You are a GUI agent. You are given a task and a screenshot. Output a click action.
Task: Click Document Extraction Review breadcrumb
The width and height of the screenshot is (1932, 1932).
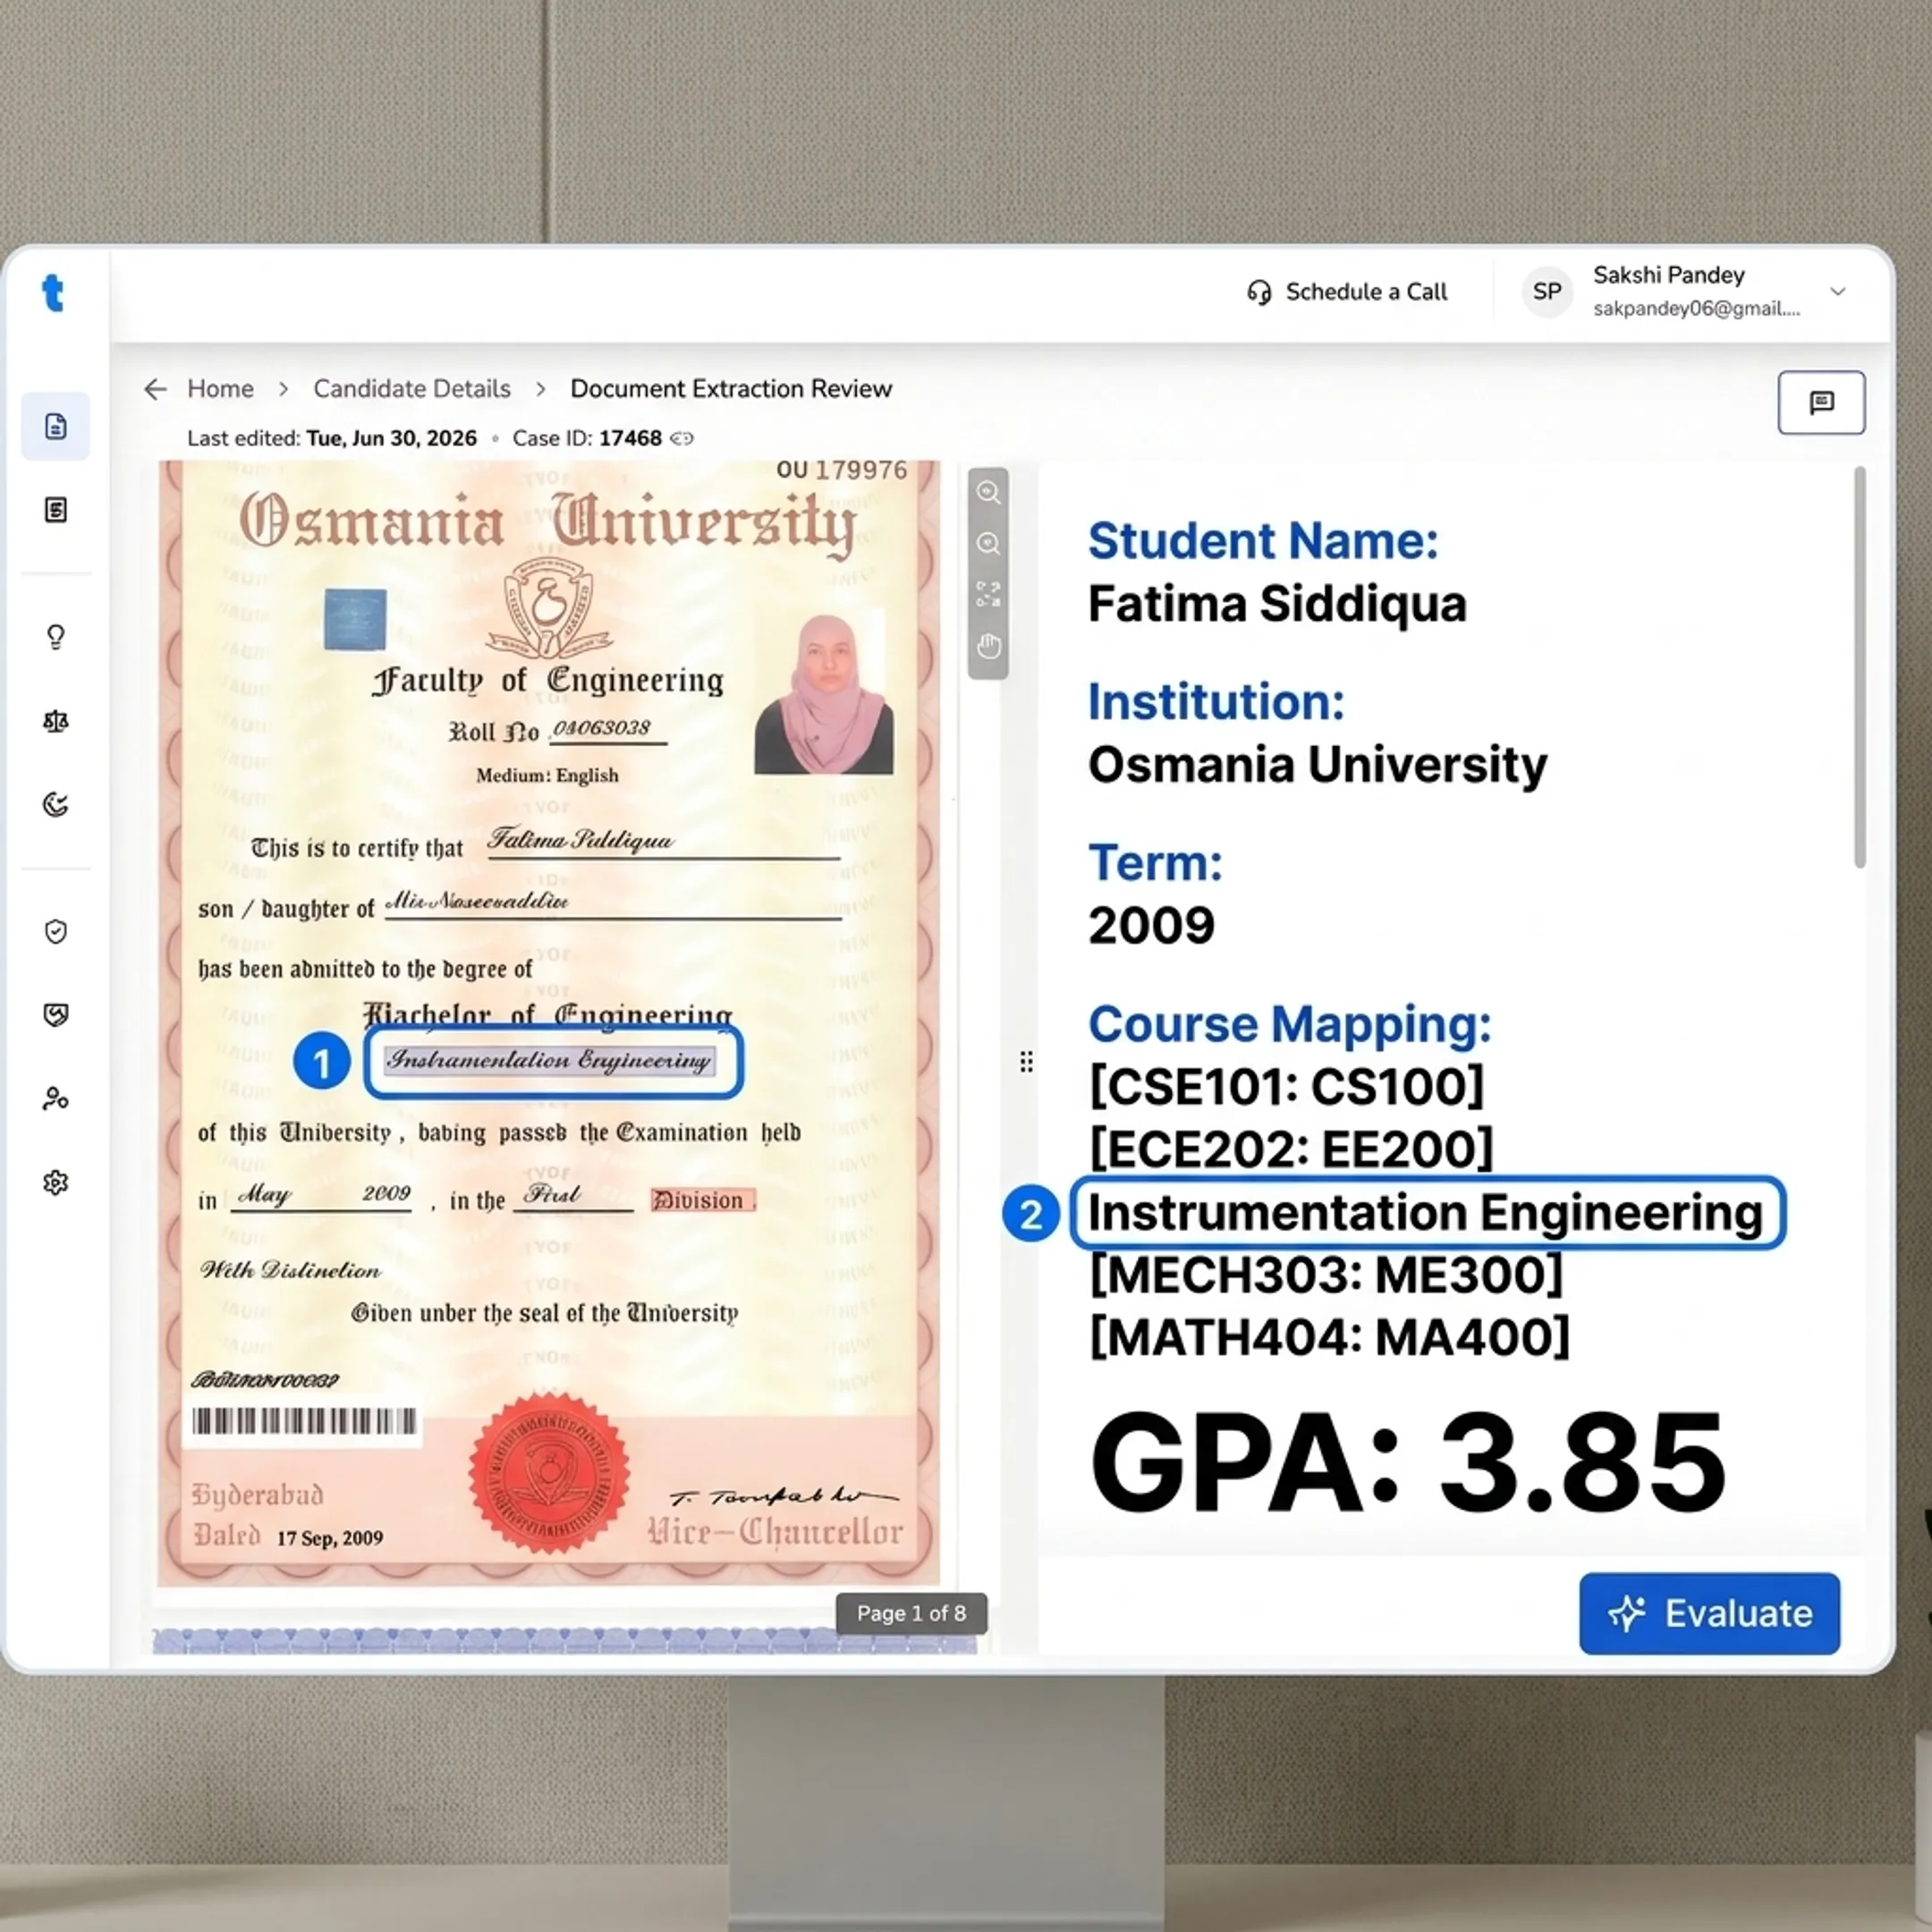pos(731,389)
